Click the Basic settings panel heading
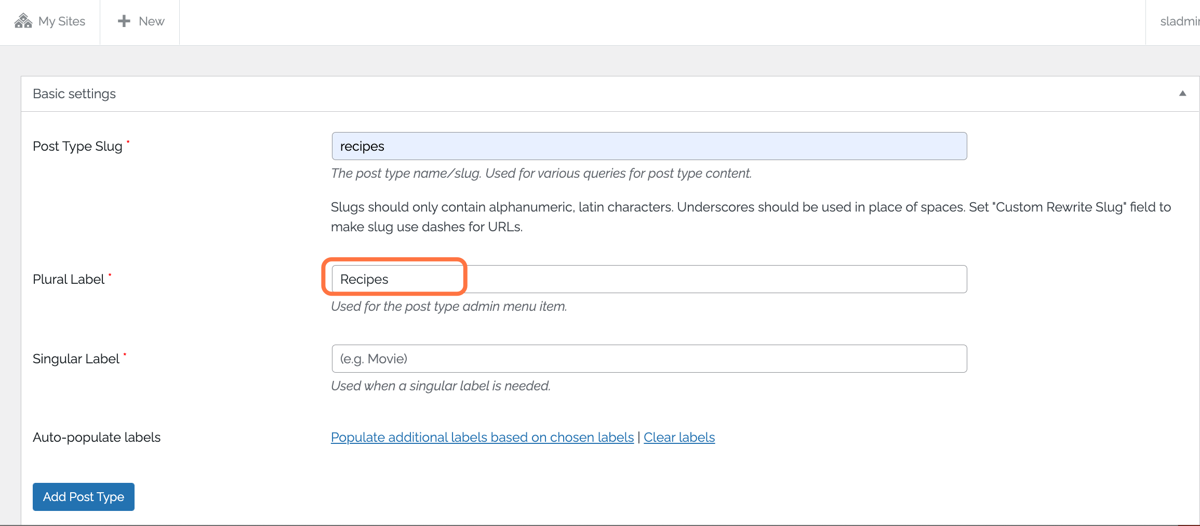The image size is (1200, 526). (x=74, y=94)
